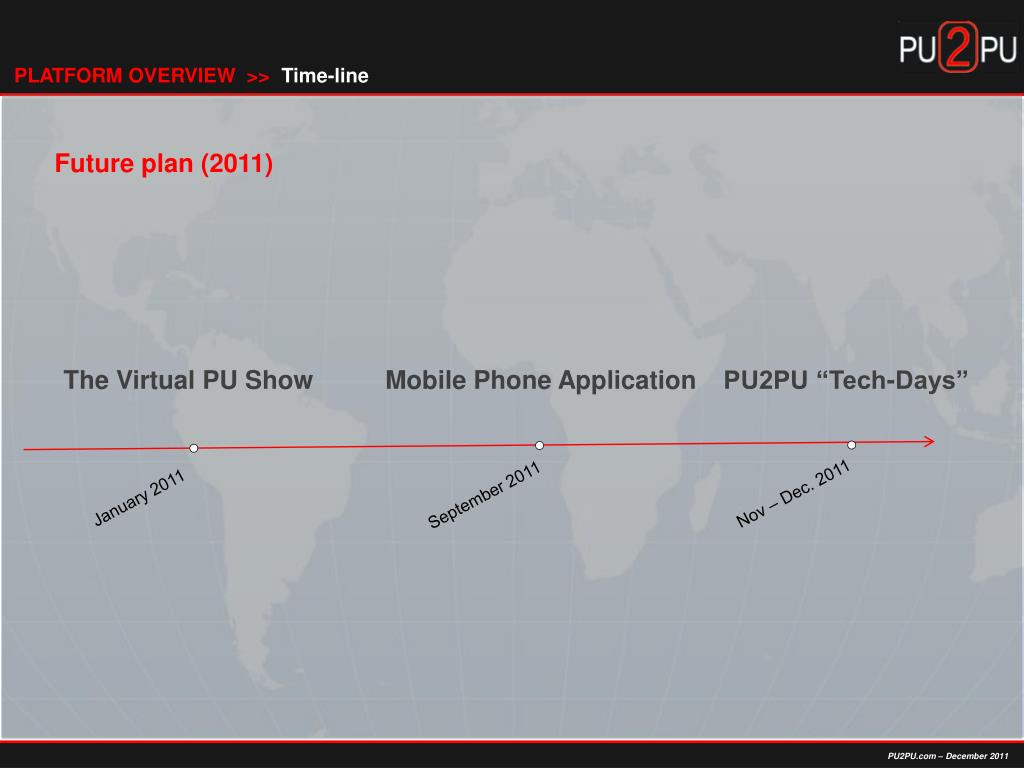
Task: Click the red >> separator arrows
Action: point(258,78)
